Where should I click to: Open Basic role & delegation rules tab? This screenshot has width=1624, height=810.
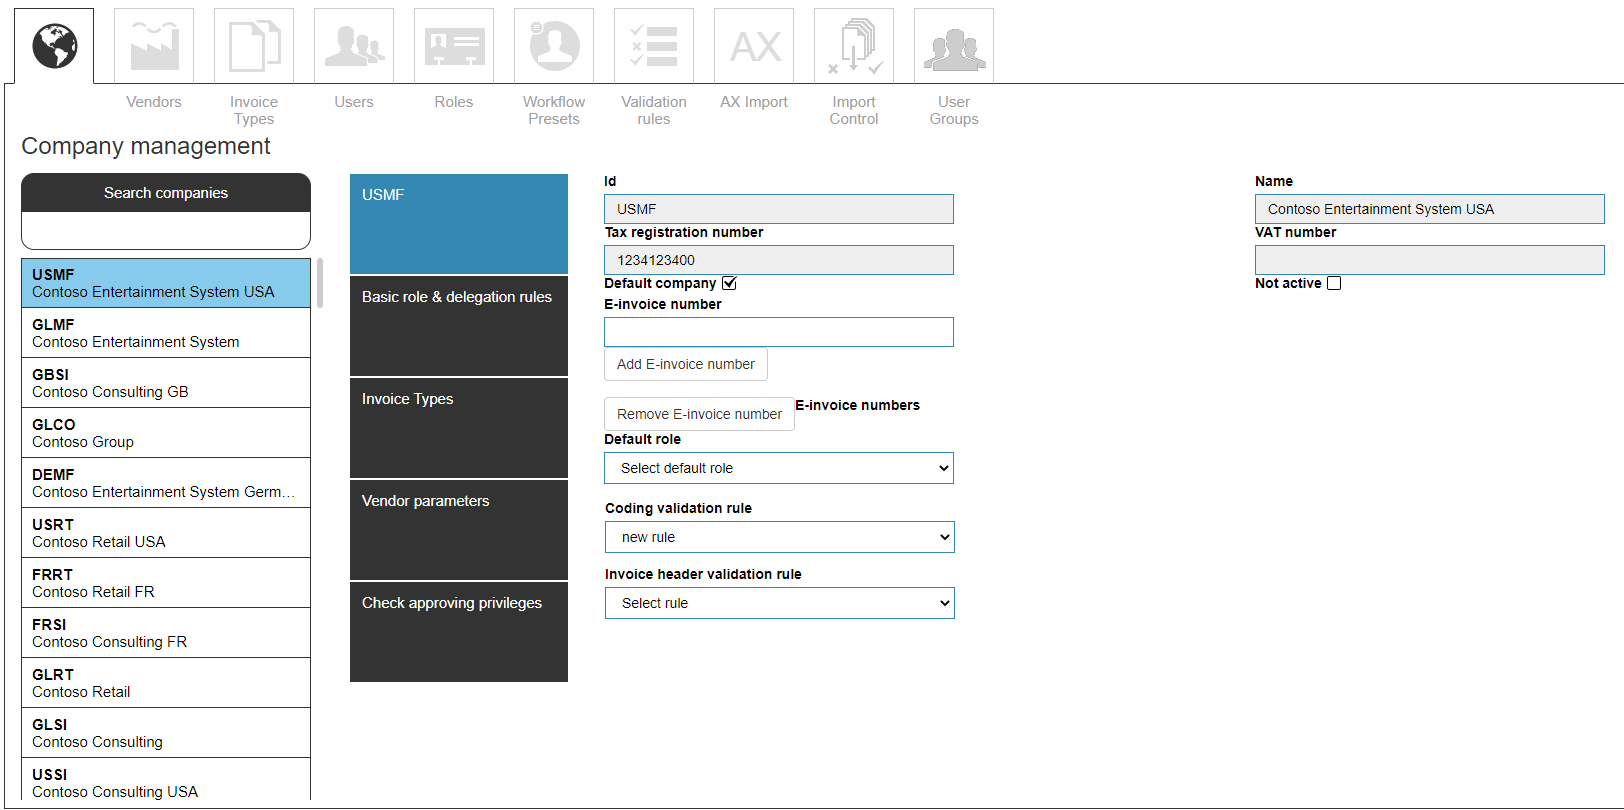pyautogui.click(x=459, y=326)
